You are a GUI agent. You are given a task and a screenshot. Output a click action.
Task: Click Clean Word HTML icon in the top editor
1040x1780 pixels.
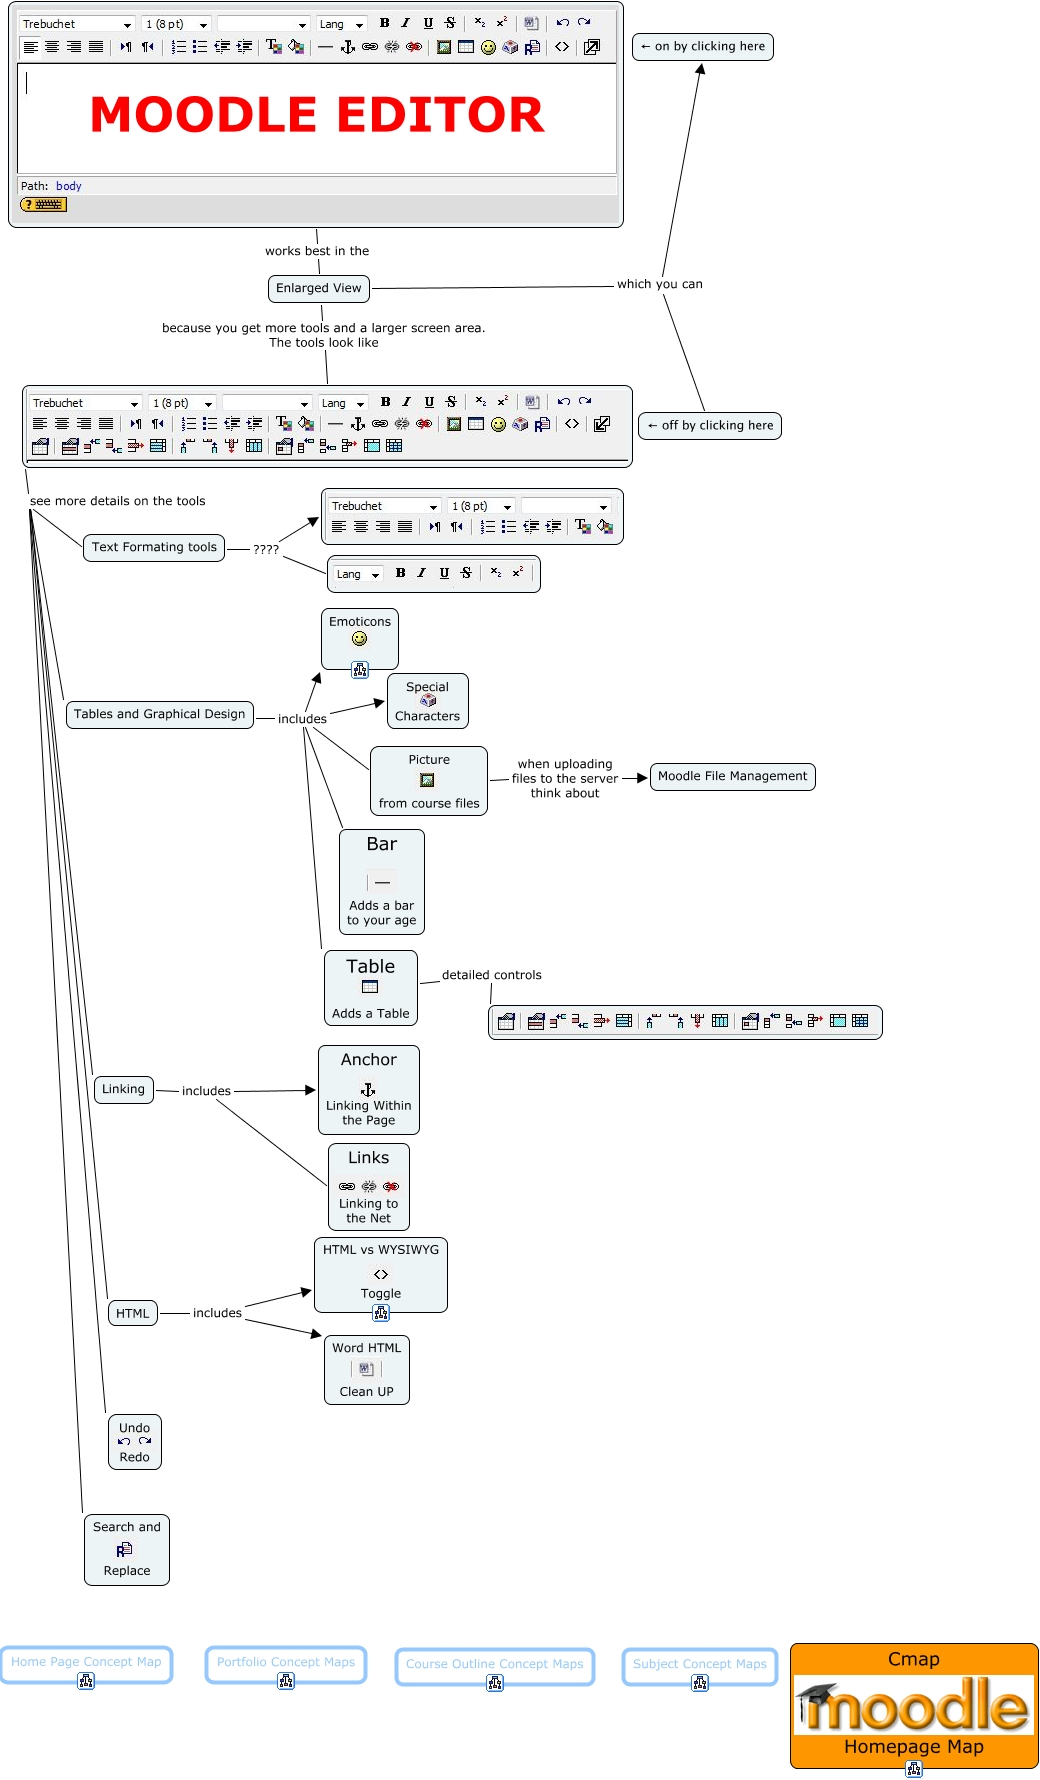click(x=531, y=23)
